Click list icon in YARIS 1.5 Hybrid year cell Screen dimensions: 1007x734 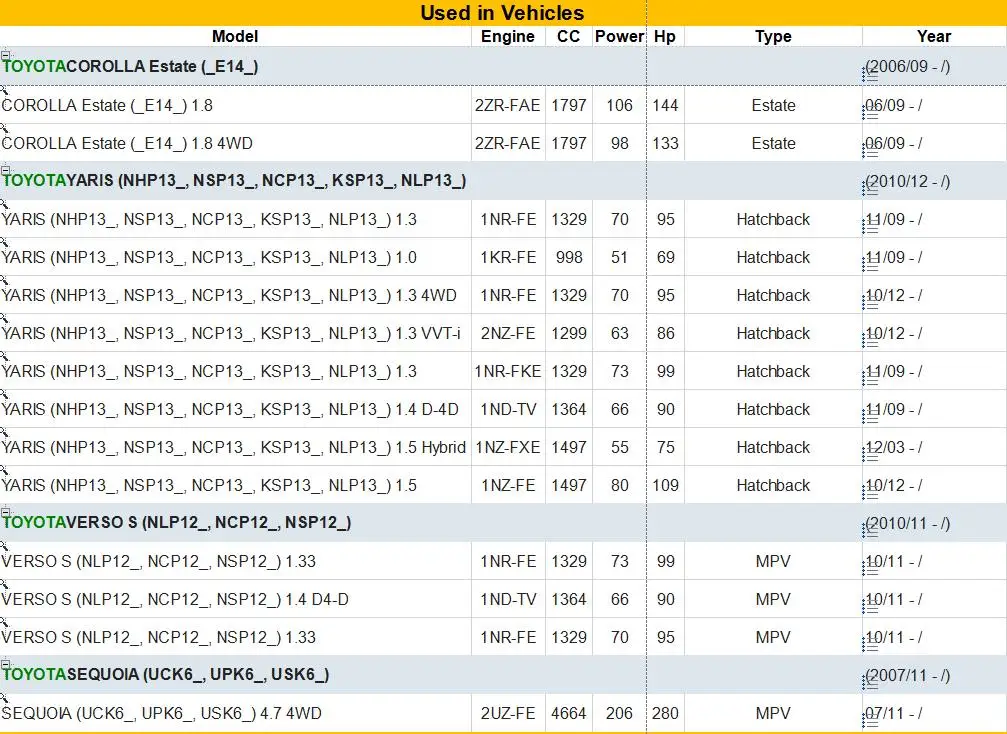[x=870, y=456]
